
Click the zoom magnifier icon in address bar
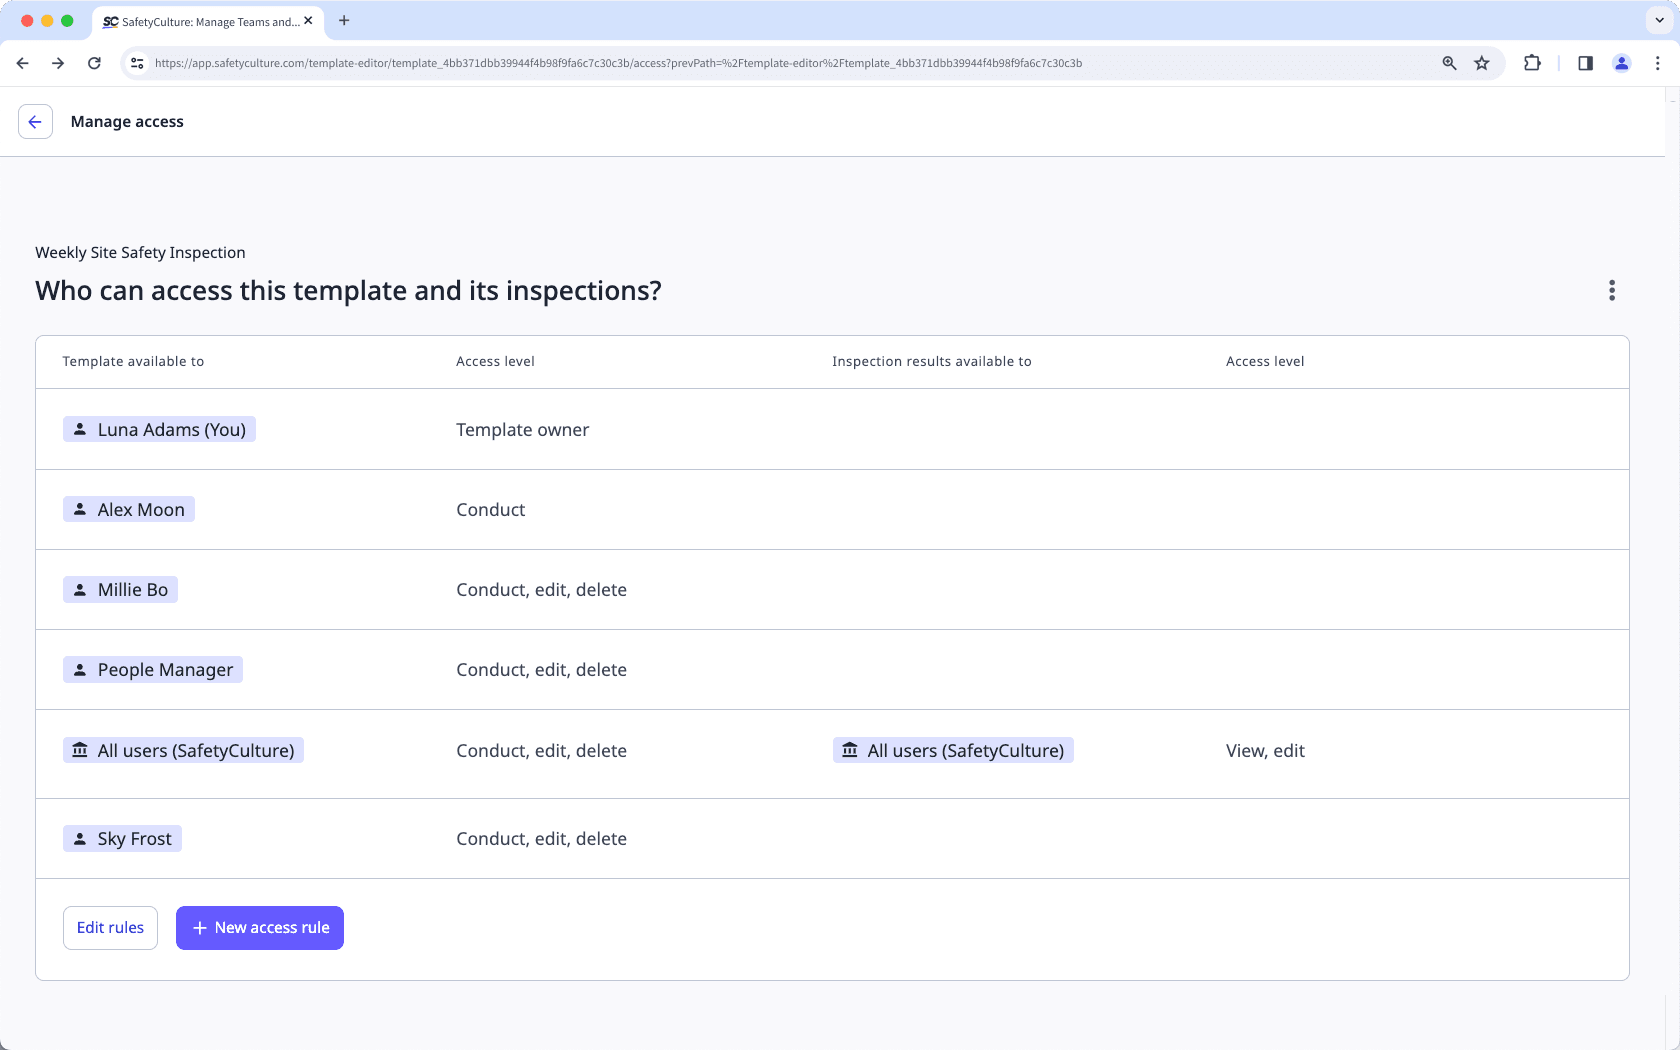pyautogui.click(x=1449, y=63)
